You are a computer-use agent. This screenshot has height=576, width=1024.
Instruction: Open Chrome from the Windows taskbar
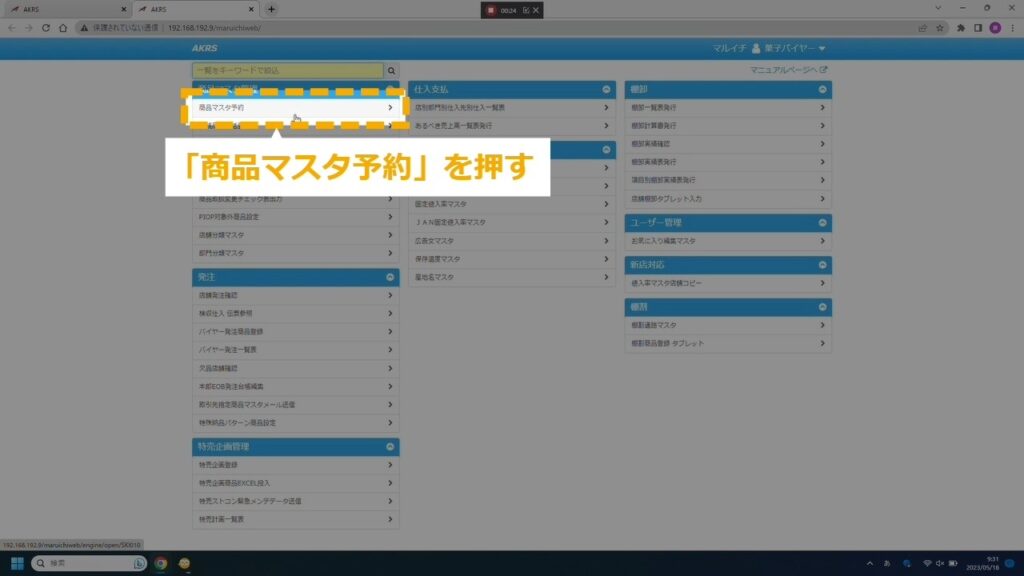pyautogui.click(x=160, y=563)
